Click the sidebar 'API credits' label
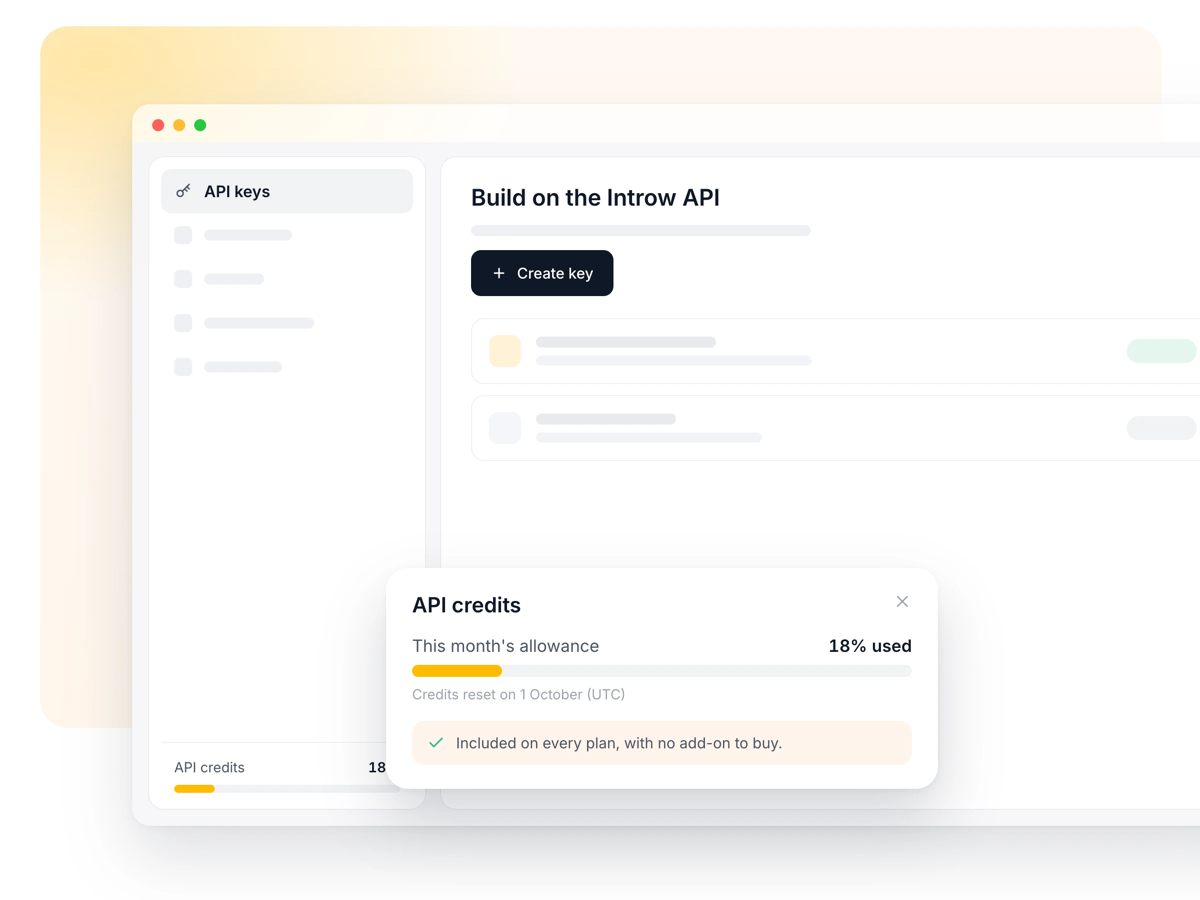Image resolution: width=1200 pixels, height=900 pixels. click(210, 767)
